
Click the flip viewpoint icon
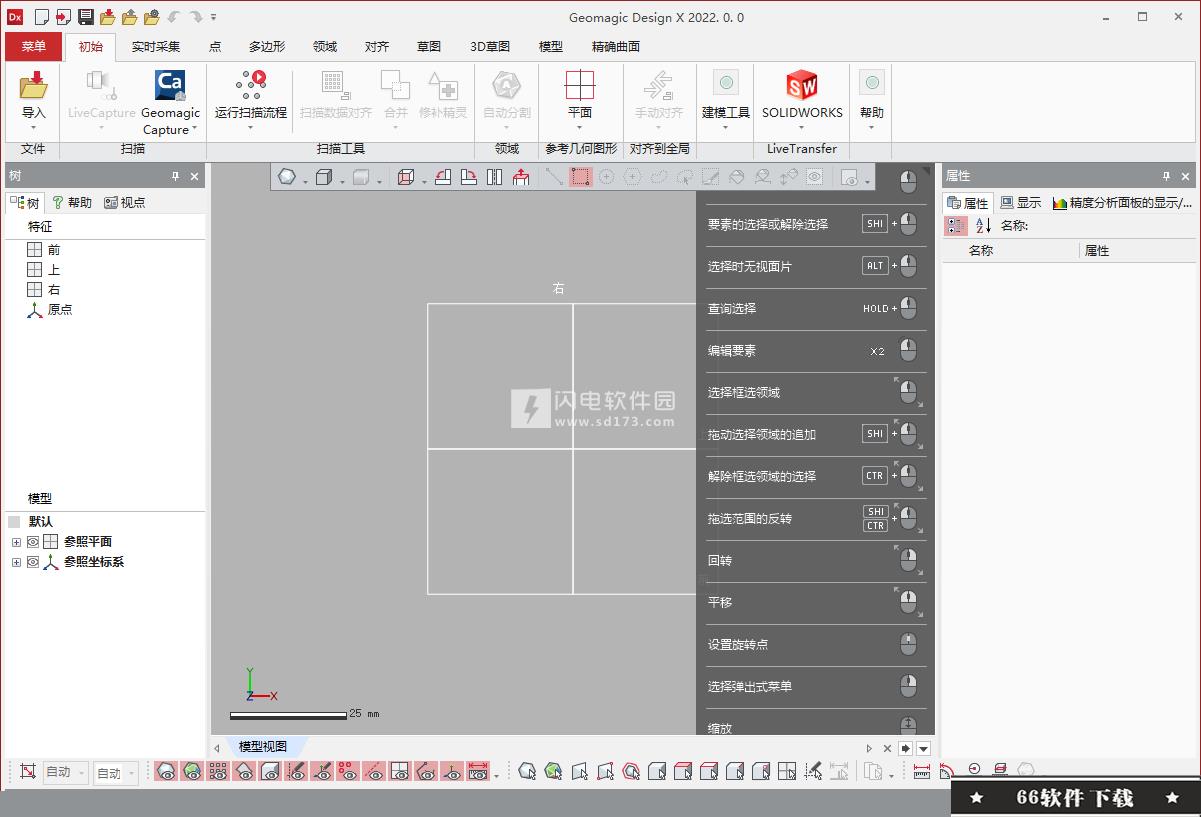495,177
